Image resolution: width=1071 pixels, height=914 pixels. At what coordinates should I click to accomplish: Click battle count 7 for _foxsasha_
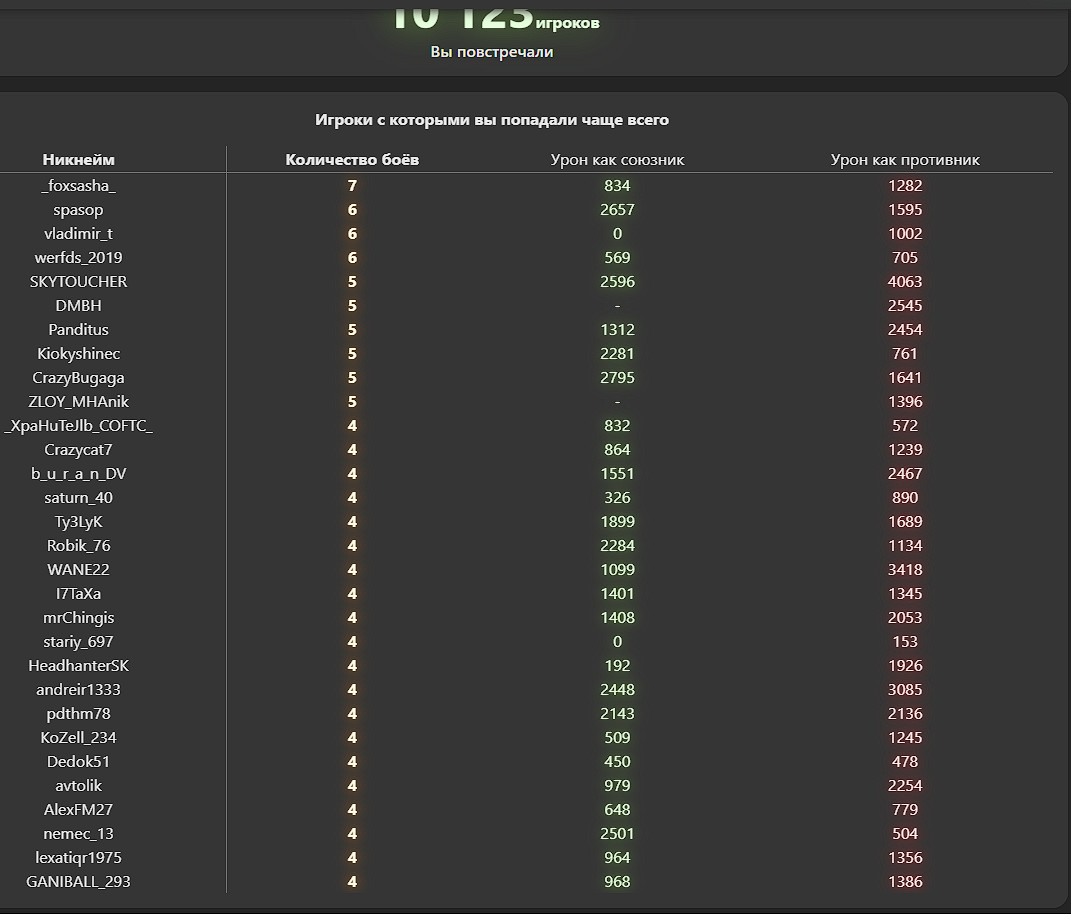pyautogui.click(x=352, y=186)
